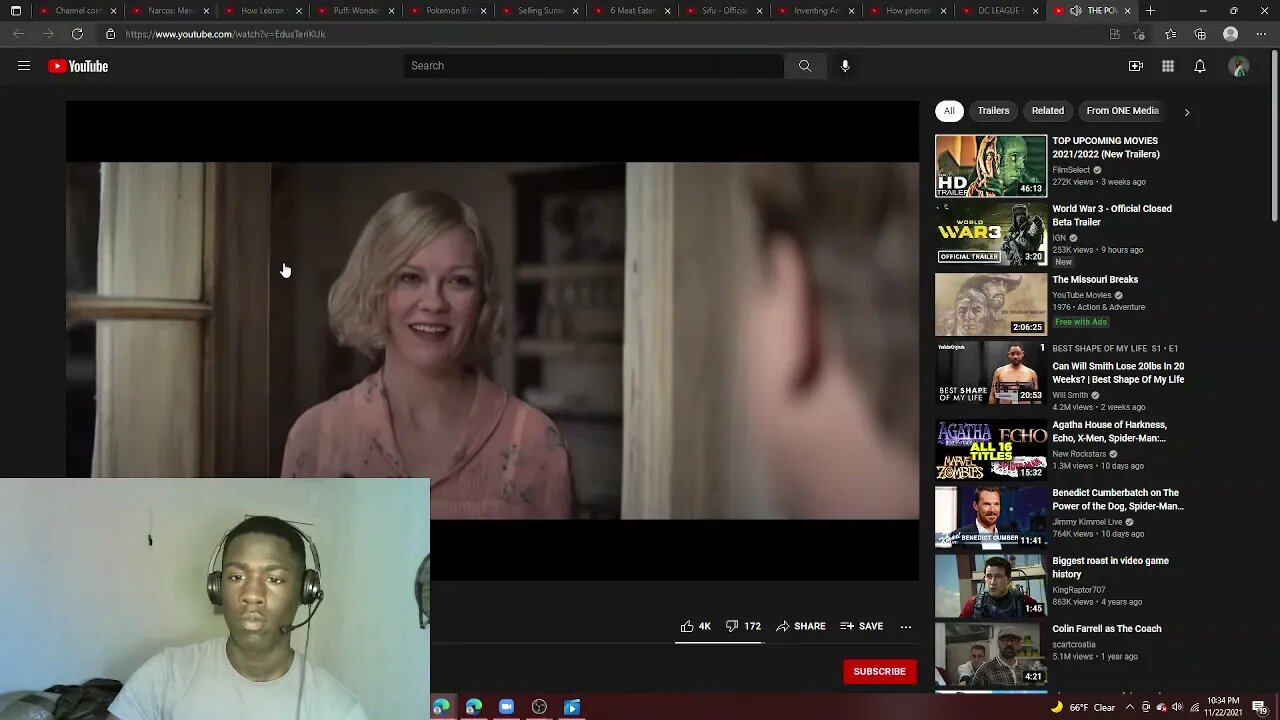Screen dimensions: 1280x720
Task: Save the video to a playlist
Action: click(861, 626)
